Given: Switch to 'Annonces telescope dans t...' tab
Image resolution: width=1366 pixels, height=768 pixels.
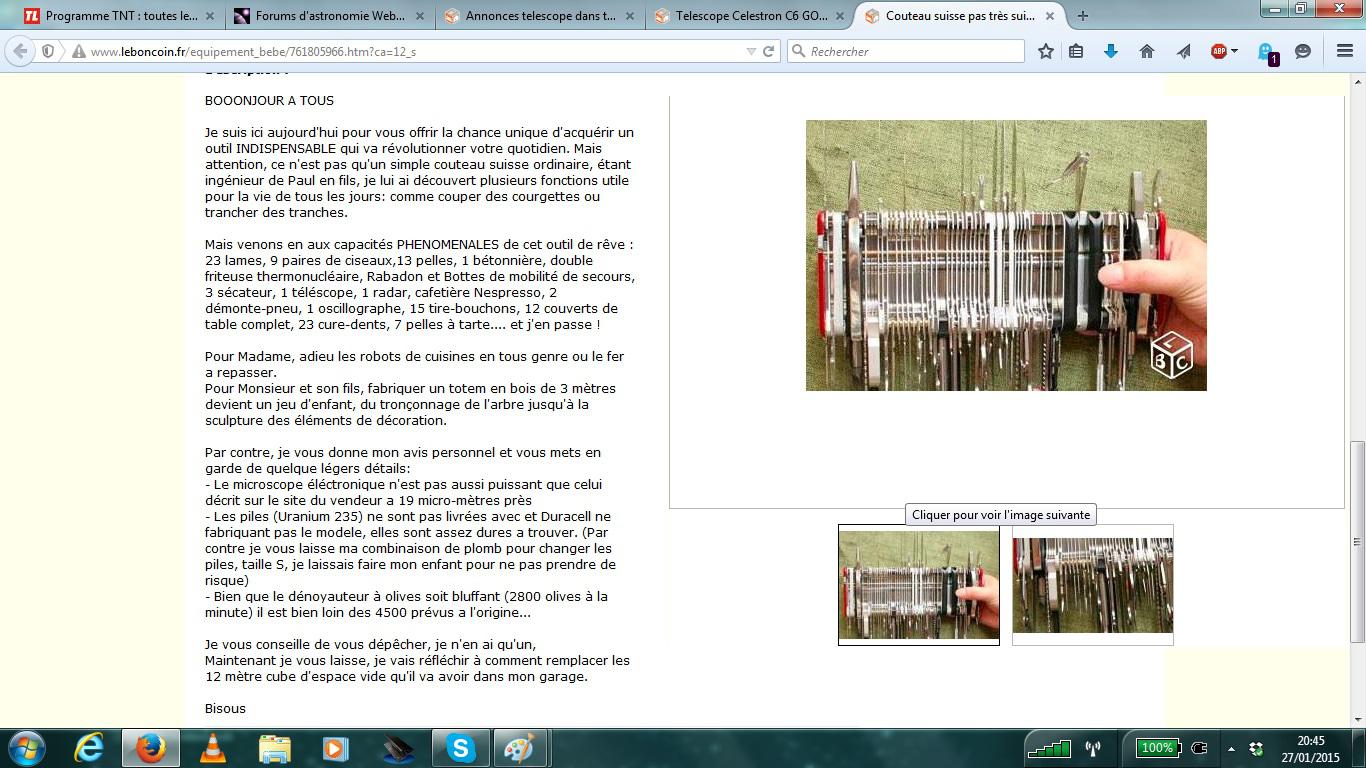Looking at the screenshot, I should pos(541,16).
